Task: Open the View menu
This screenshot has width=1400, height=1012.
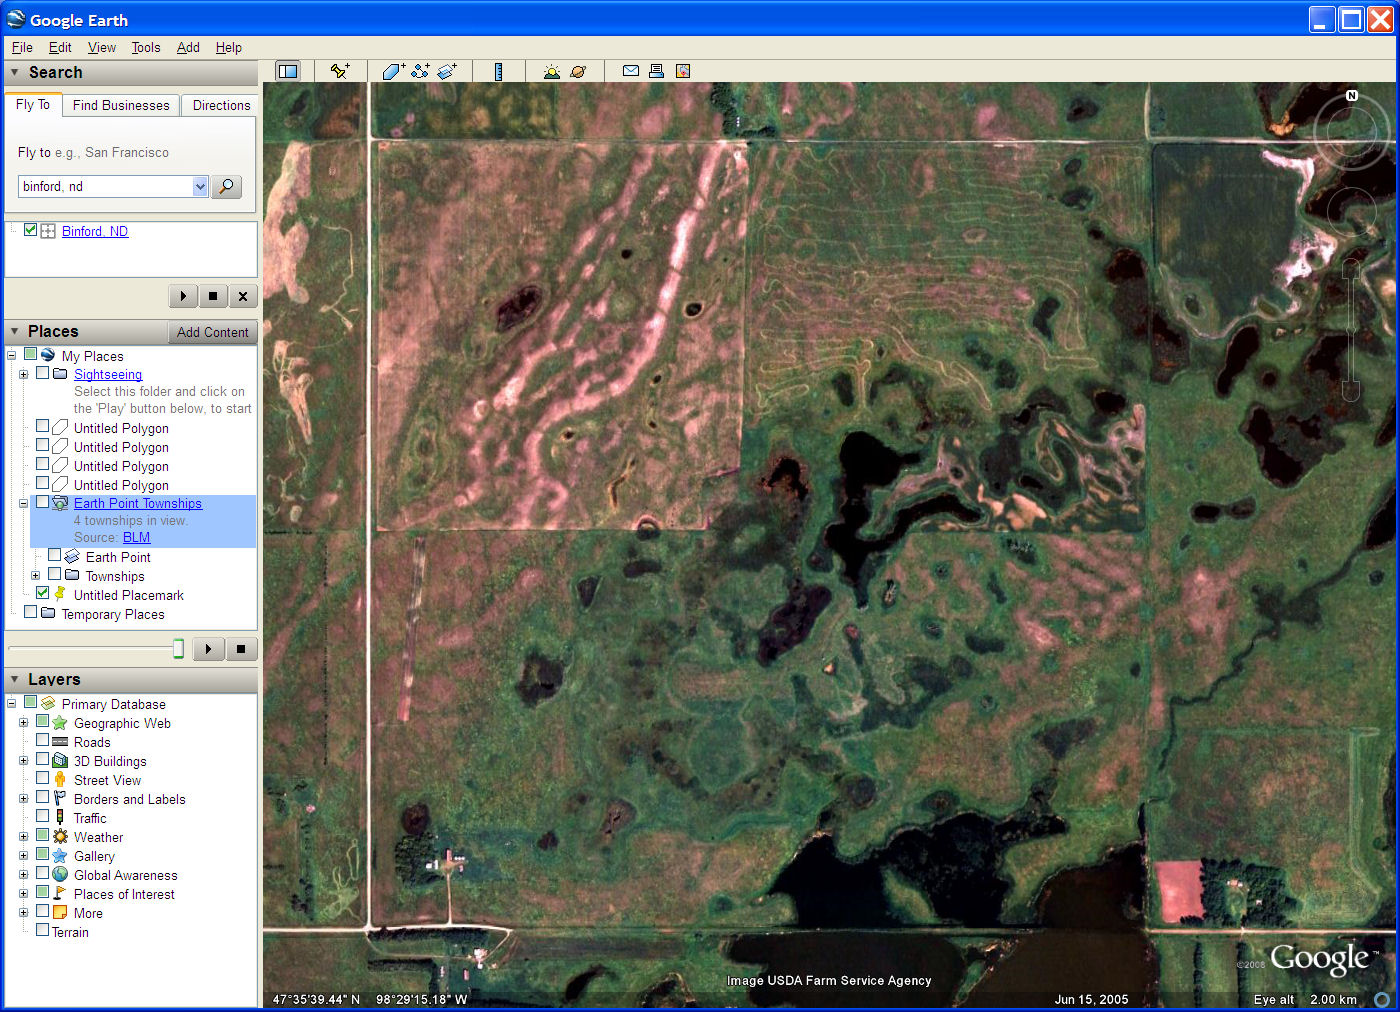Action: click(x=102, y=47)
